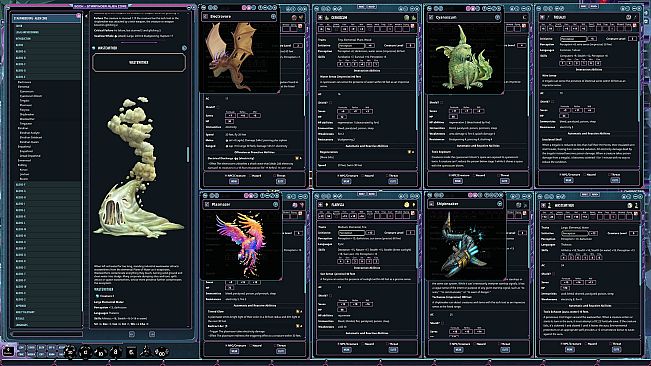Toggle Shield checkbox on Fire elemental sheet

330,295
